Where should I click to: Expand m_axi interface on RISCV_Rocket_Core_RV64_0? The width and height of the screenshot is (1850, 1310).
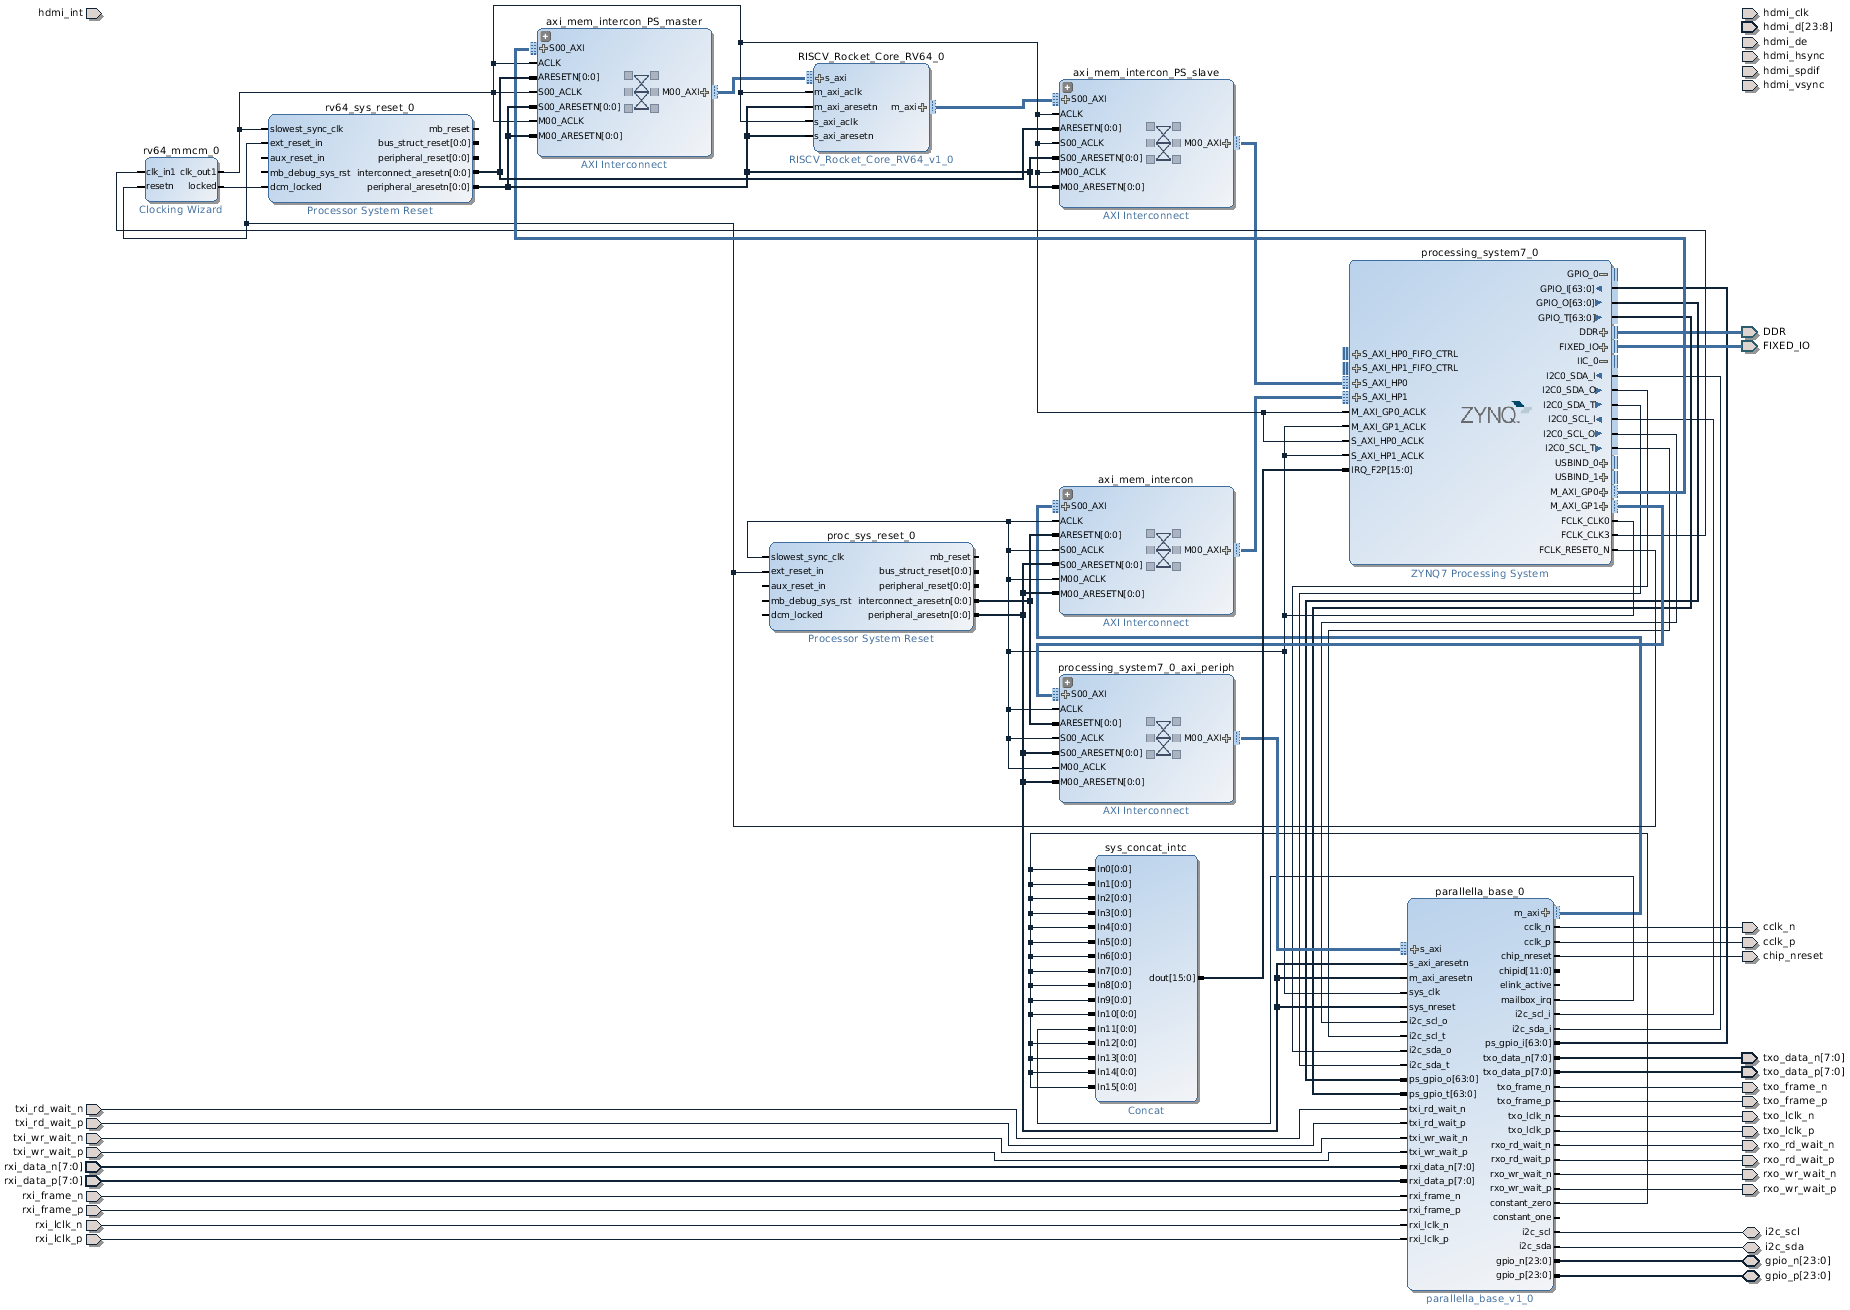pyautogui.click(x=923, y=107)
